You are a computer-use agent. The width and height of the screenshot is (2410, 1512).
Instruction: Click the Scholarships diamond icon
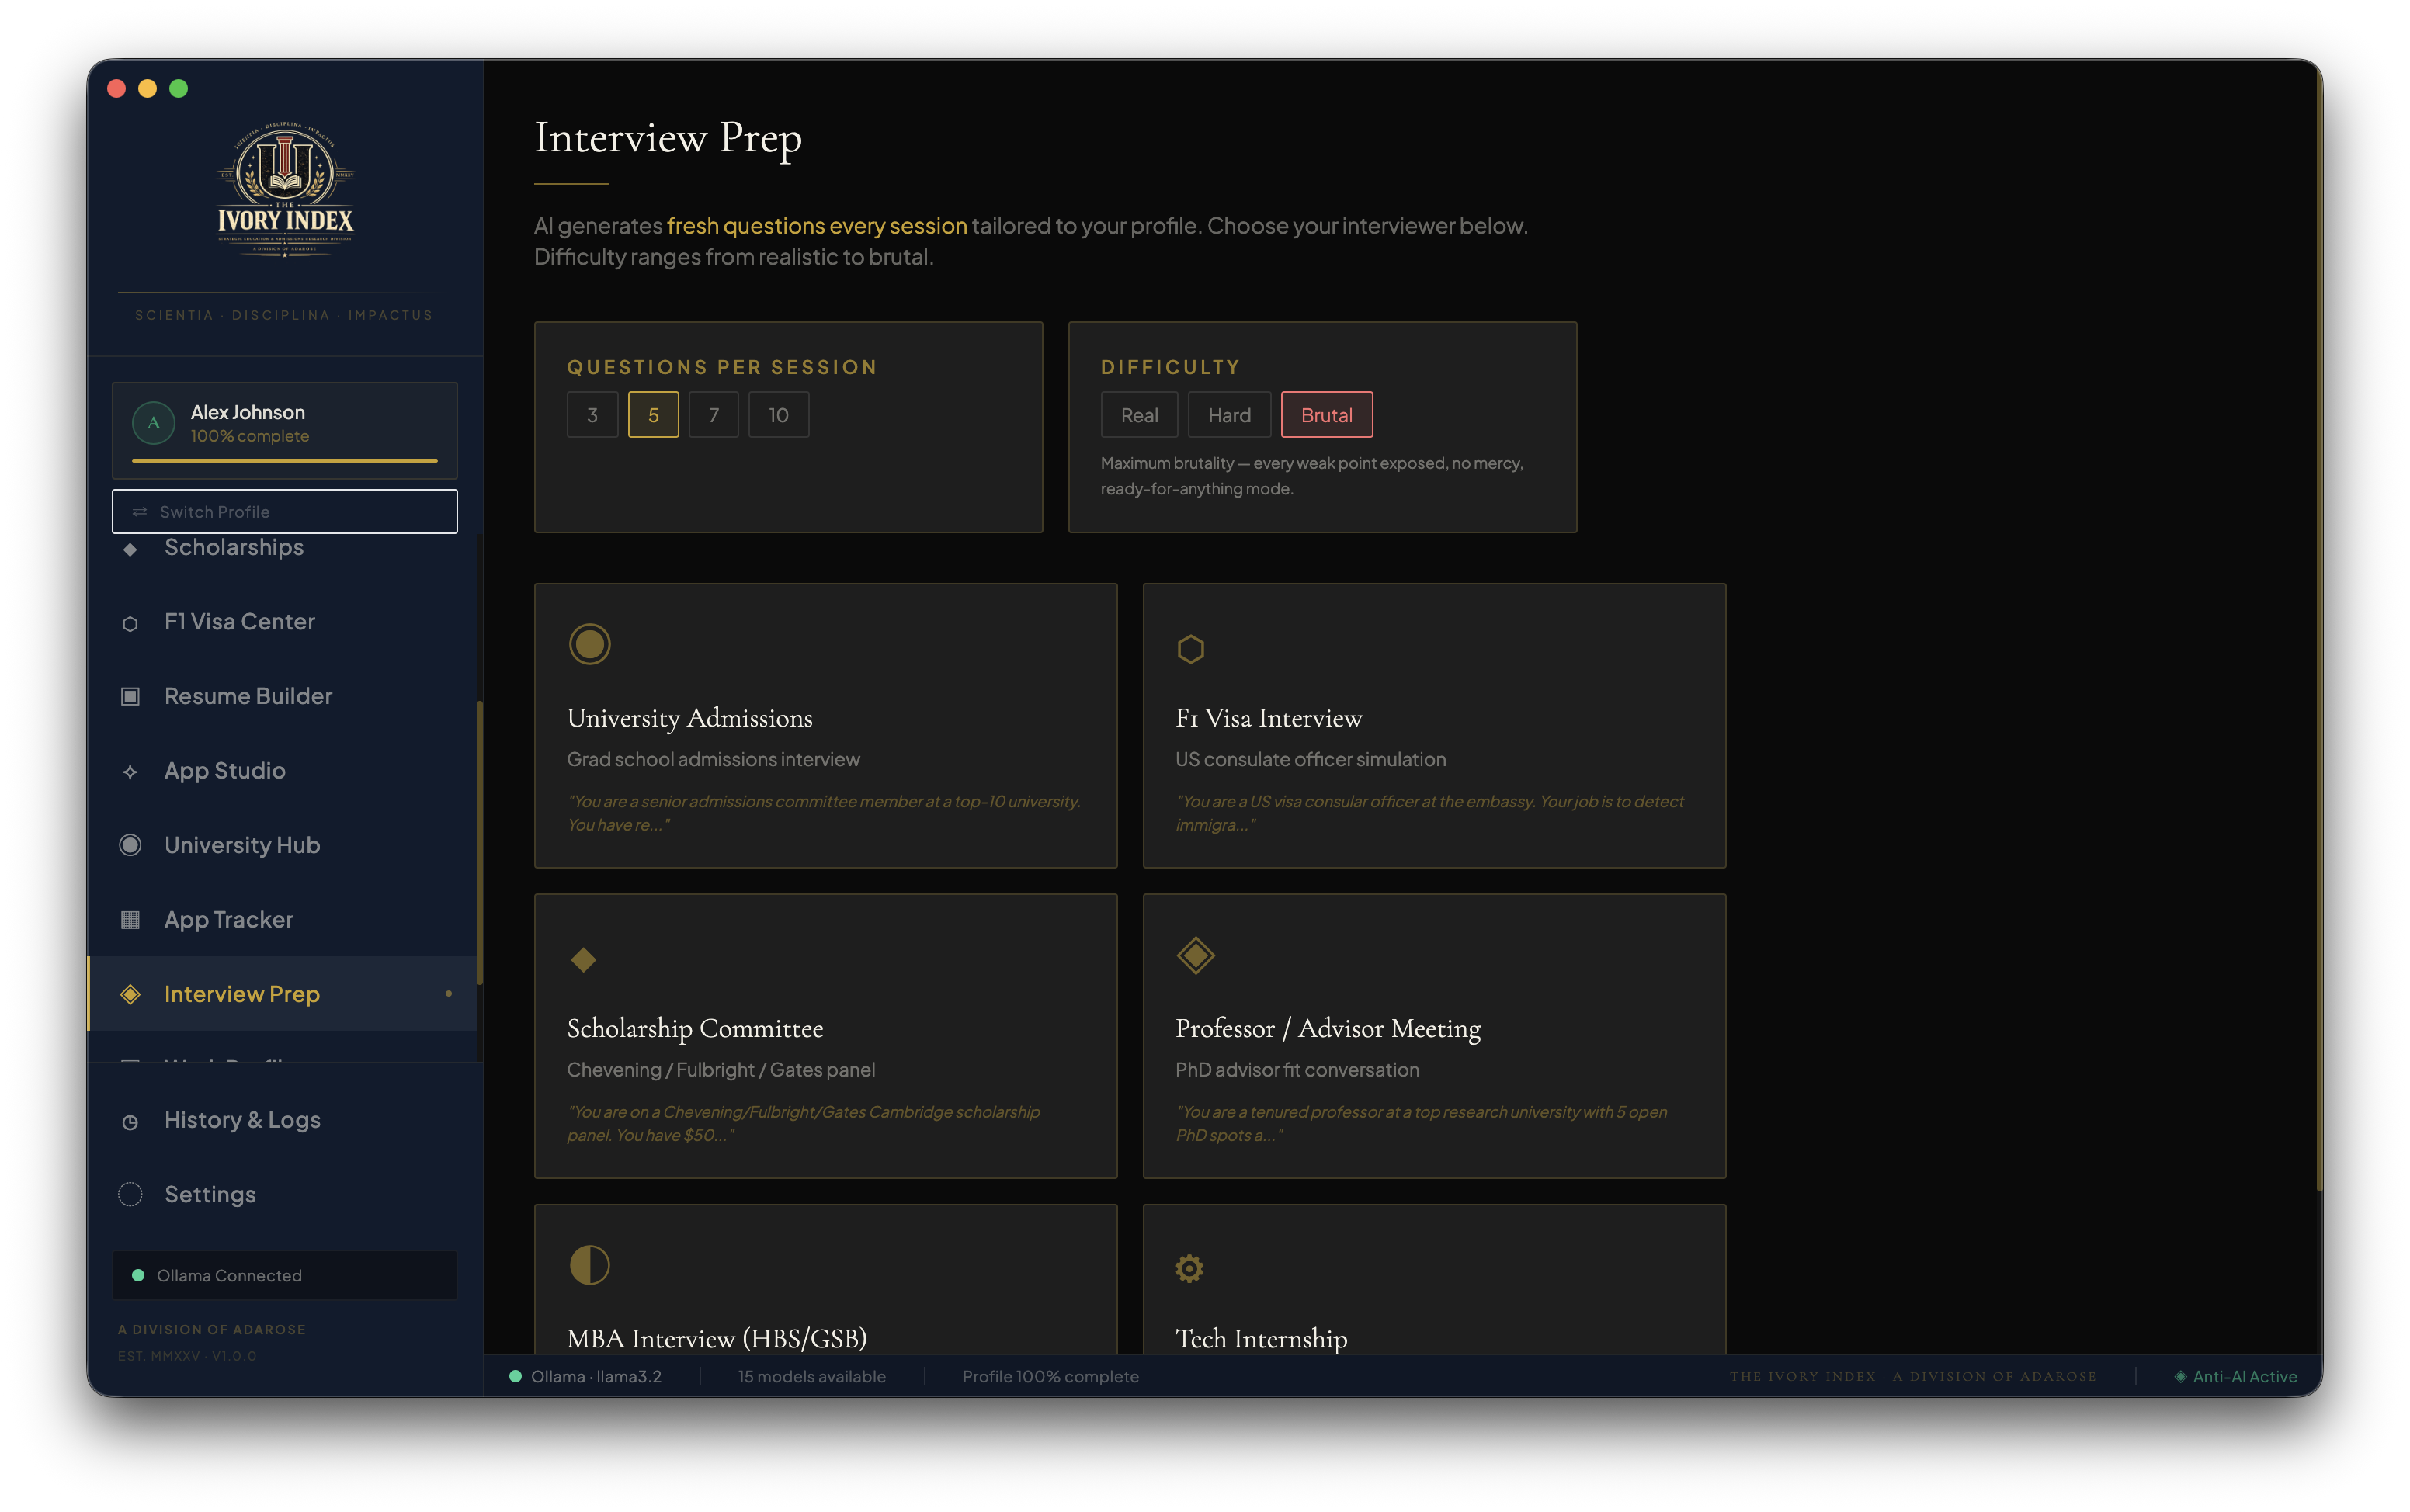click(130, 549)
